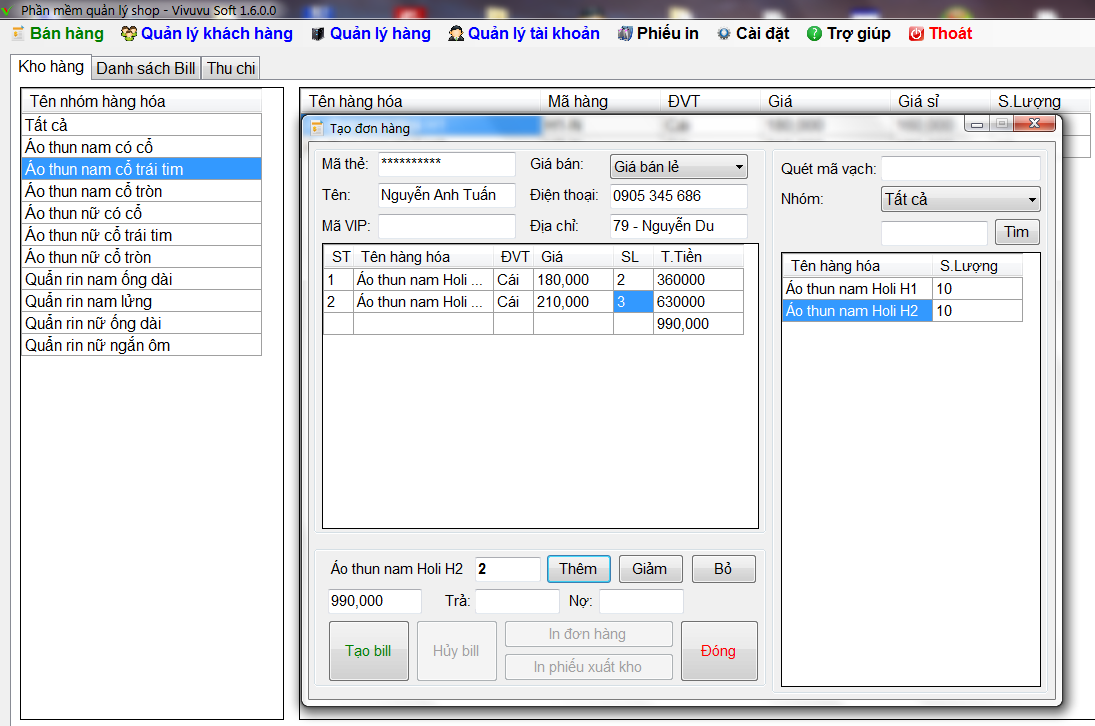Click the Tạo đơn hàng dialog title icon
The height and width of the screenshot is (726, 1095).
(x=317, y=128)
